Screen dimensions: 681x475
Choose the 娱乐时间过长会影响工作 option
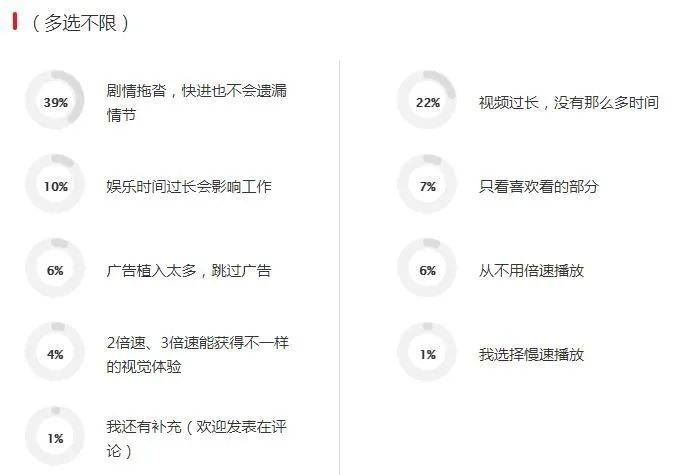[188, 186]
